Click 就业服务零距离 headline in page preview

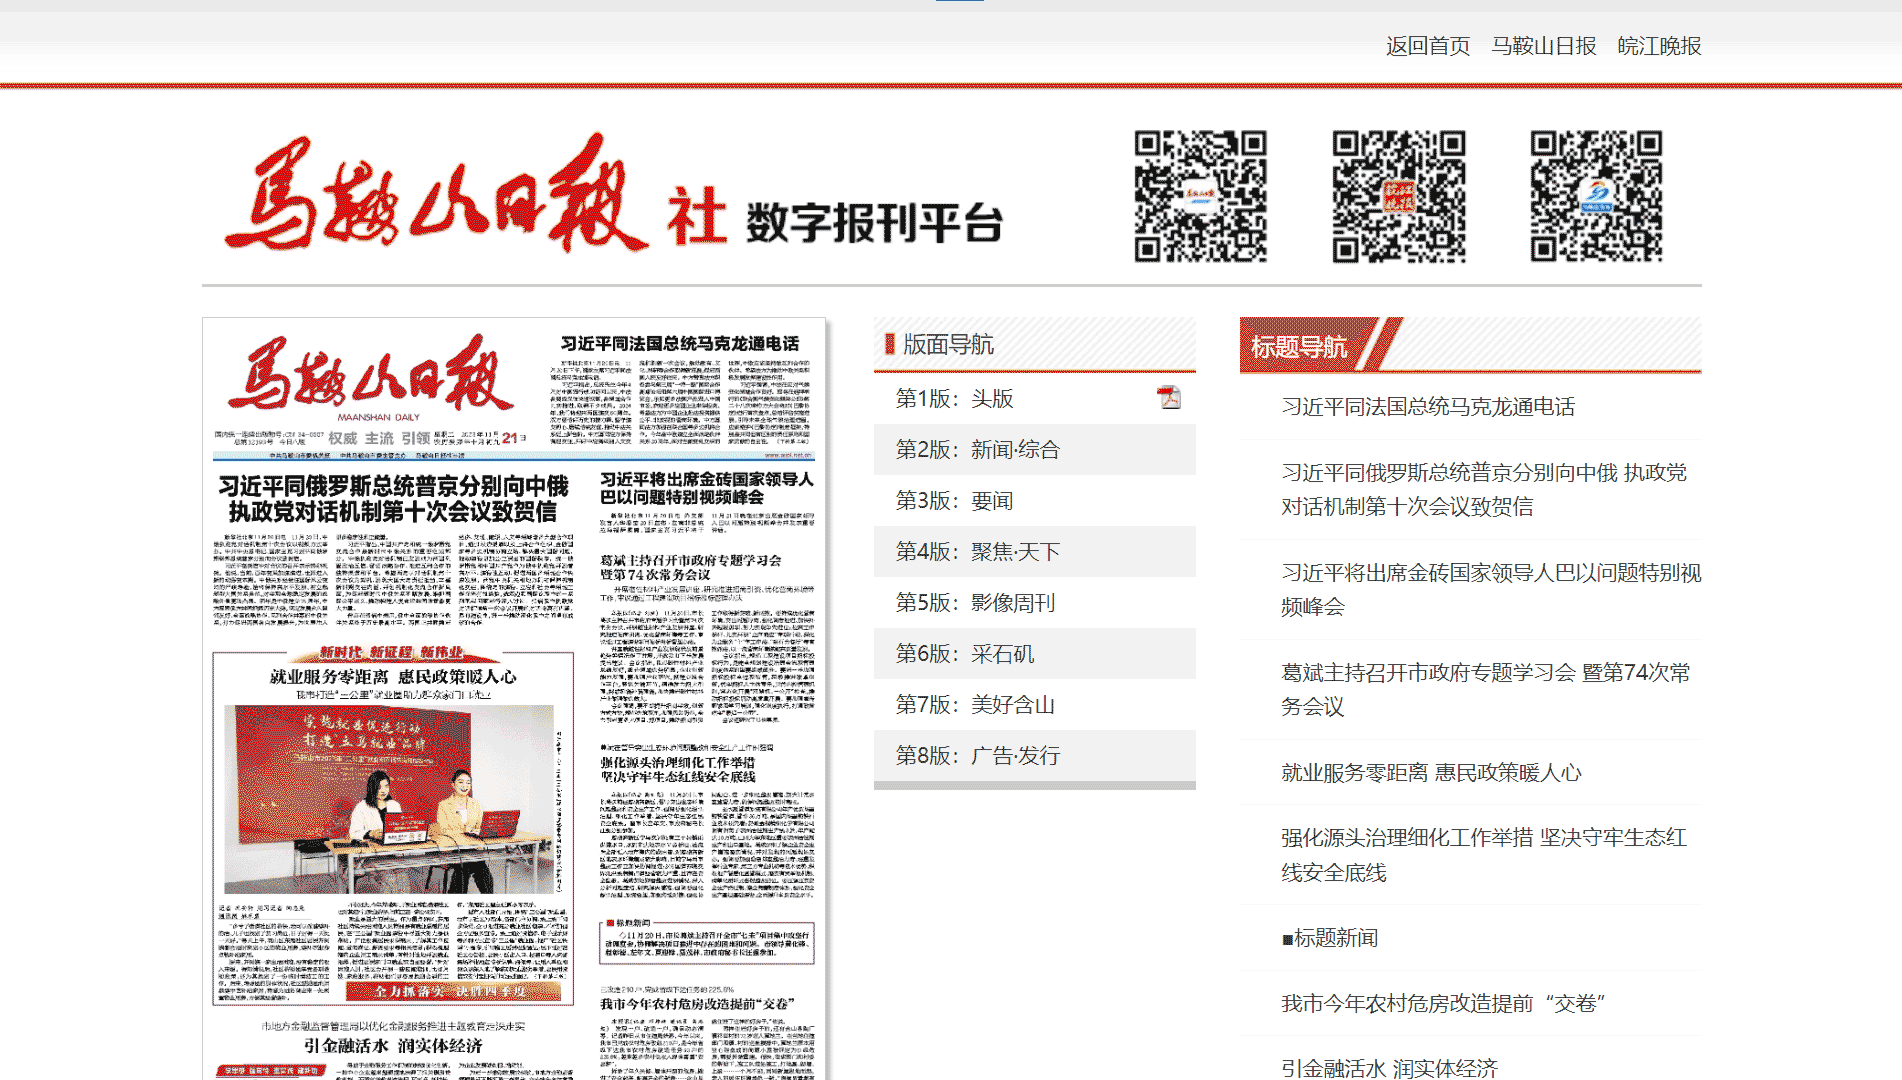(x=393, y=677)
